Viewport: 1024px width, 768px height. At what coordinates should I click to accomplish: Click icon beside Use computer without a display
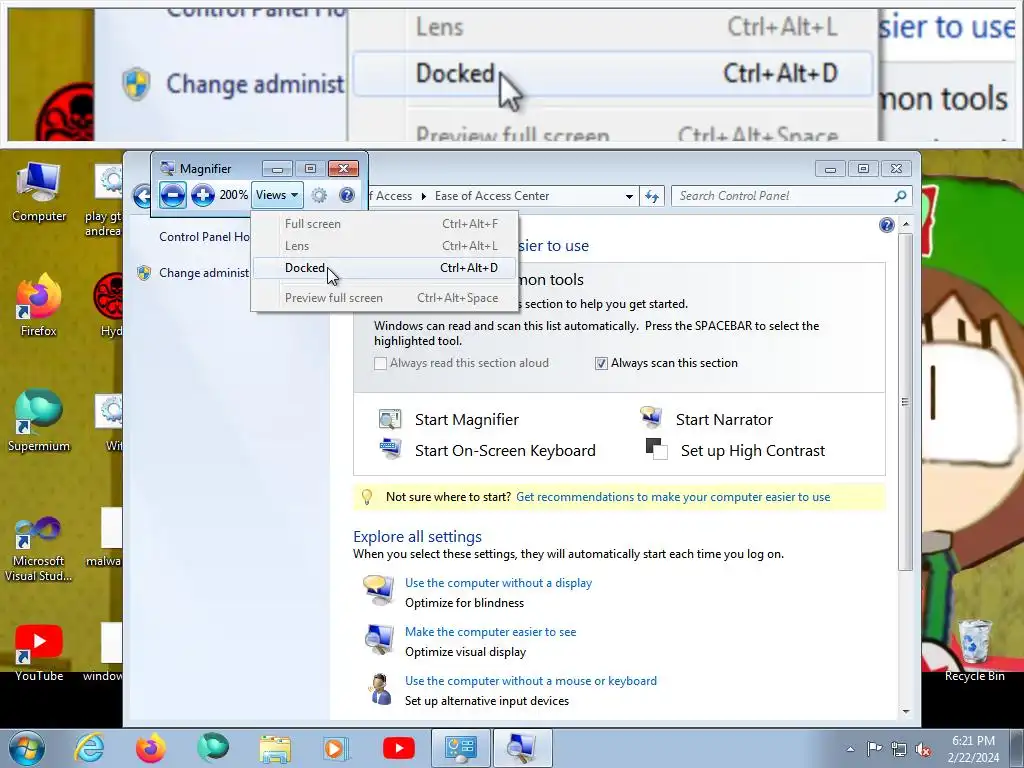(x=379, y=590)
